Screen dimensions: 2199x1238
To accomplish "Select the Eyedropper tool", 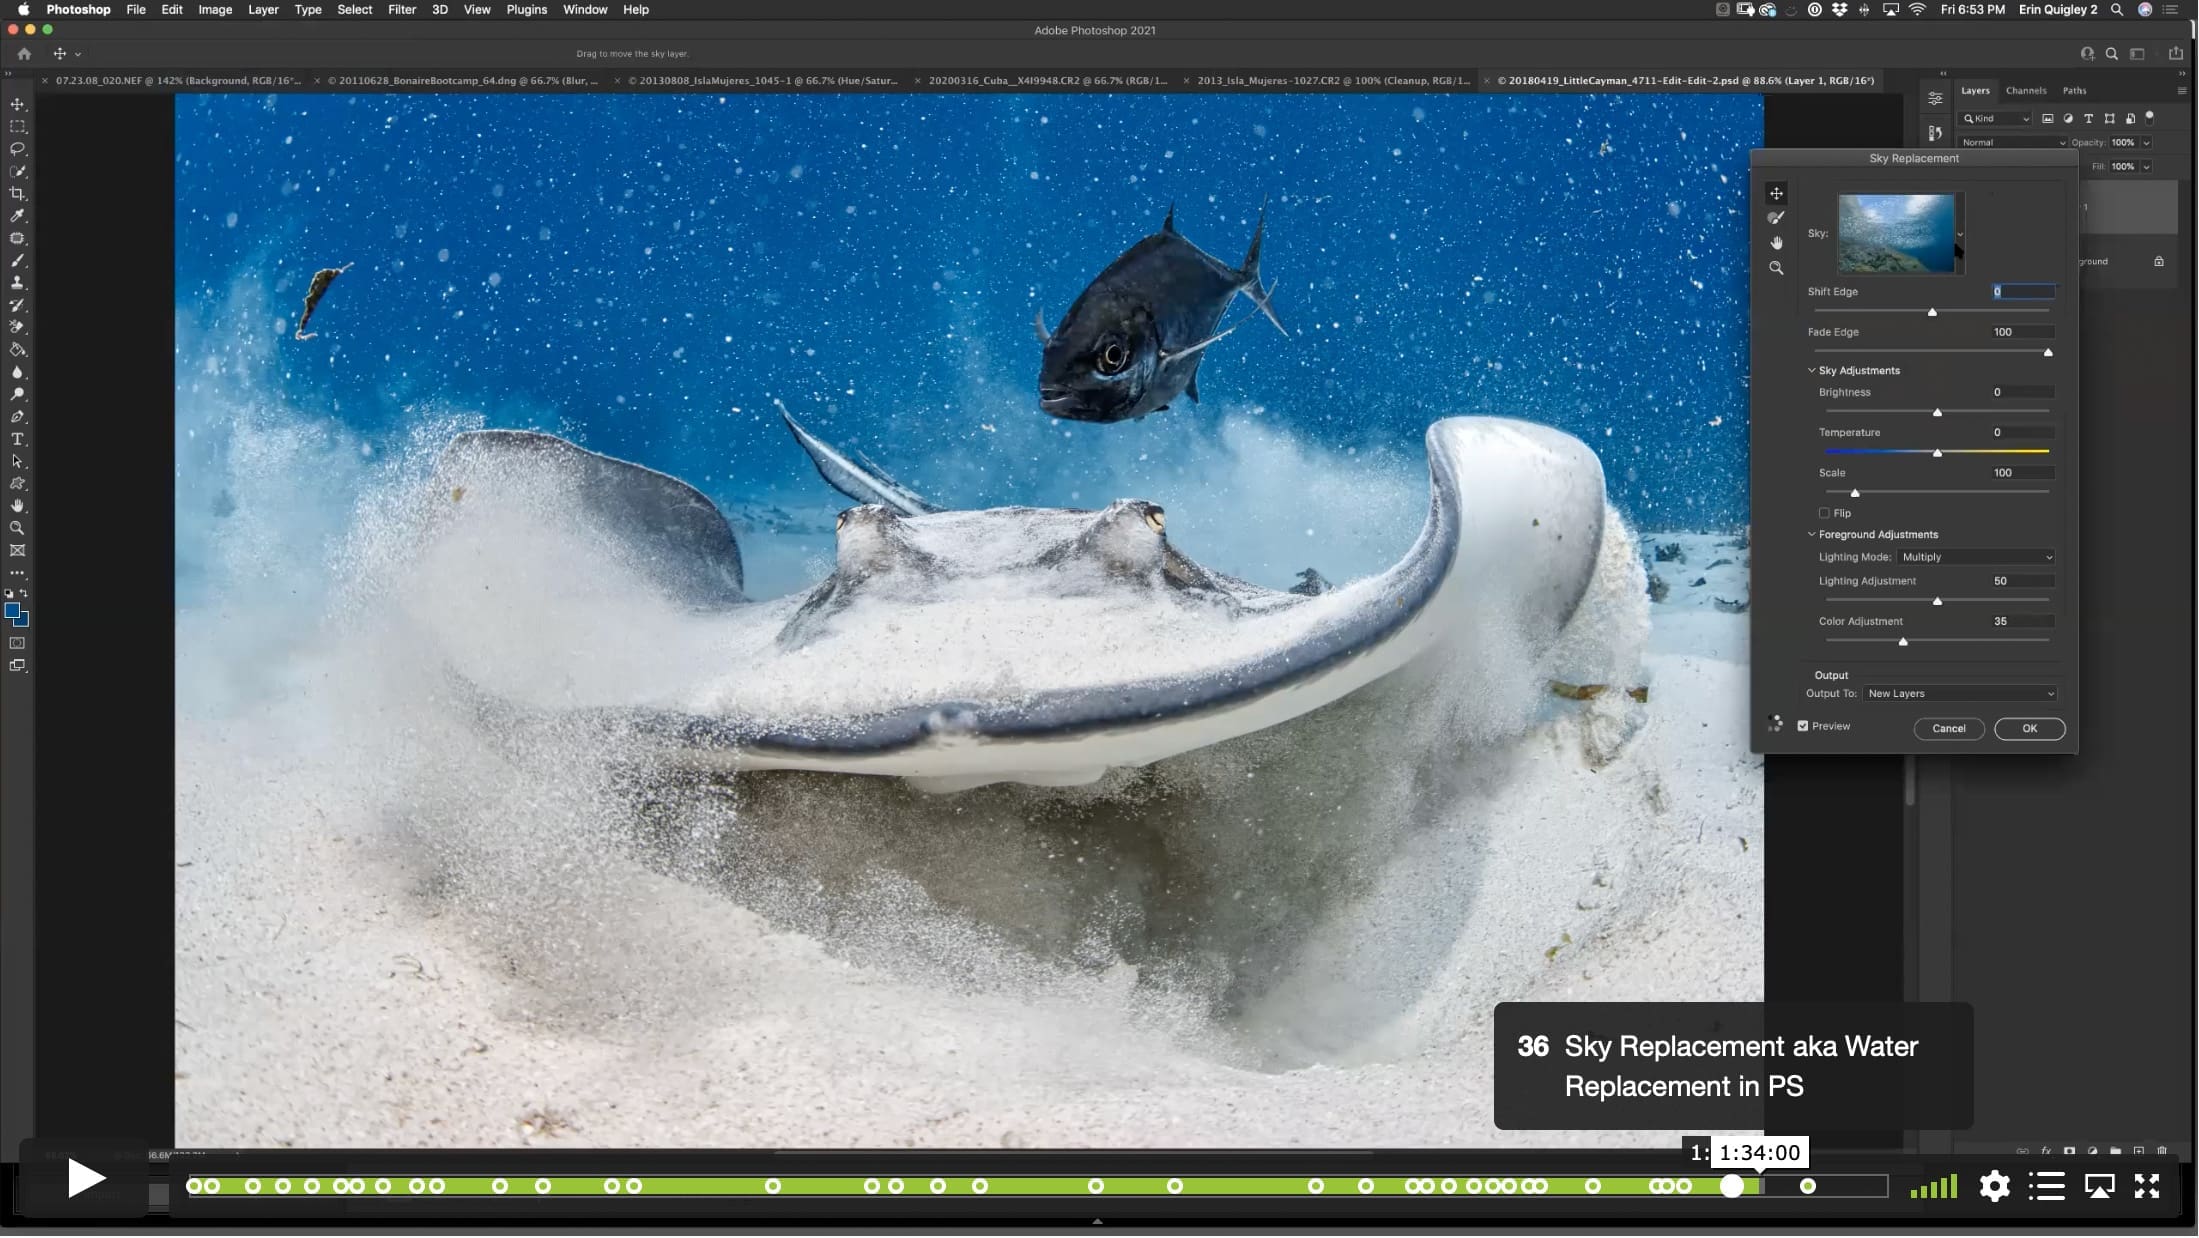I will 17,216.
